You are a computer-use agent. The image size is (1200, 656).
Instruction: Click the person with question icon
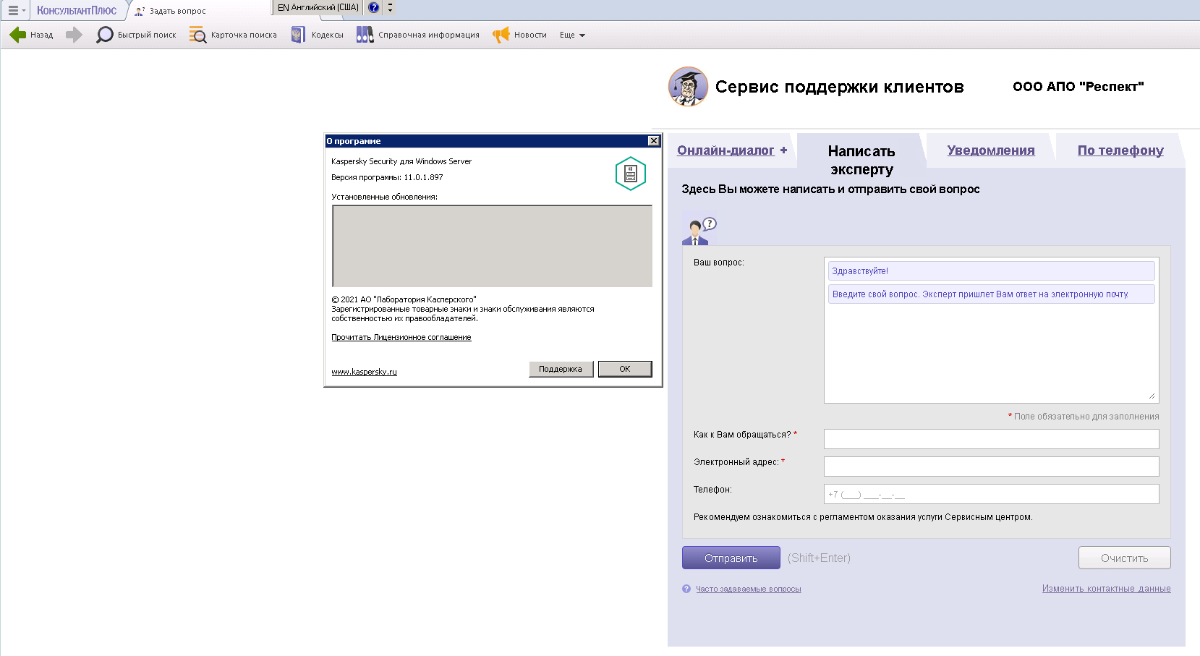point(699,231)
